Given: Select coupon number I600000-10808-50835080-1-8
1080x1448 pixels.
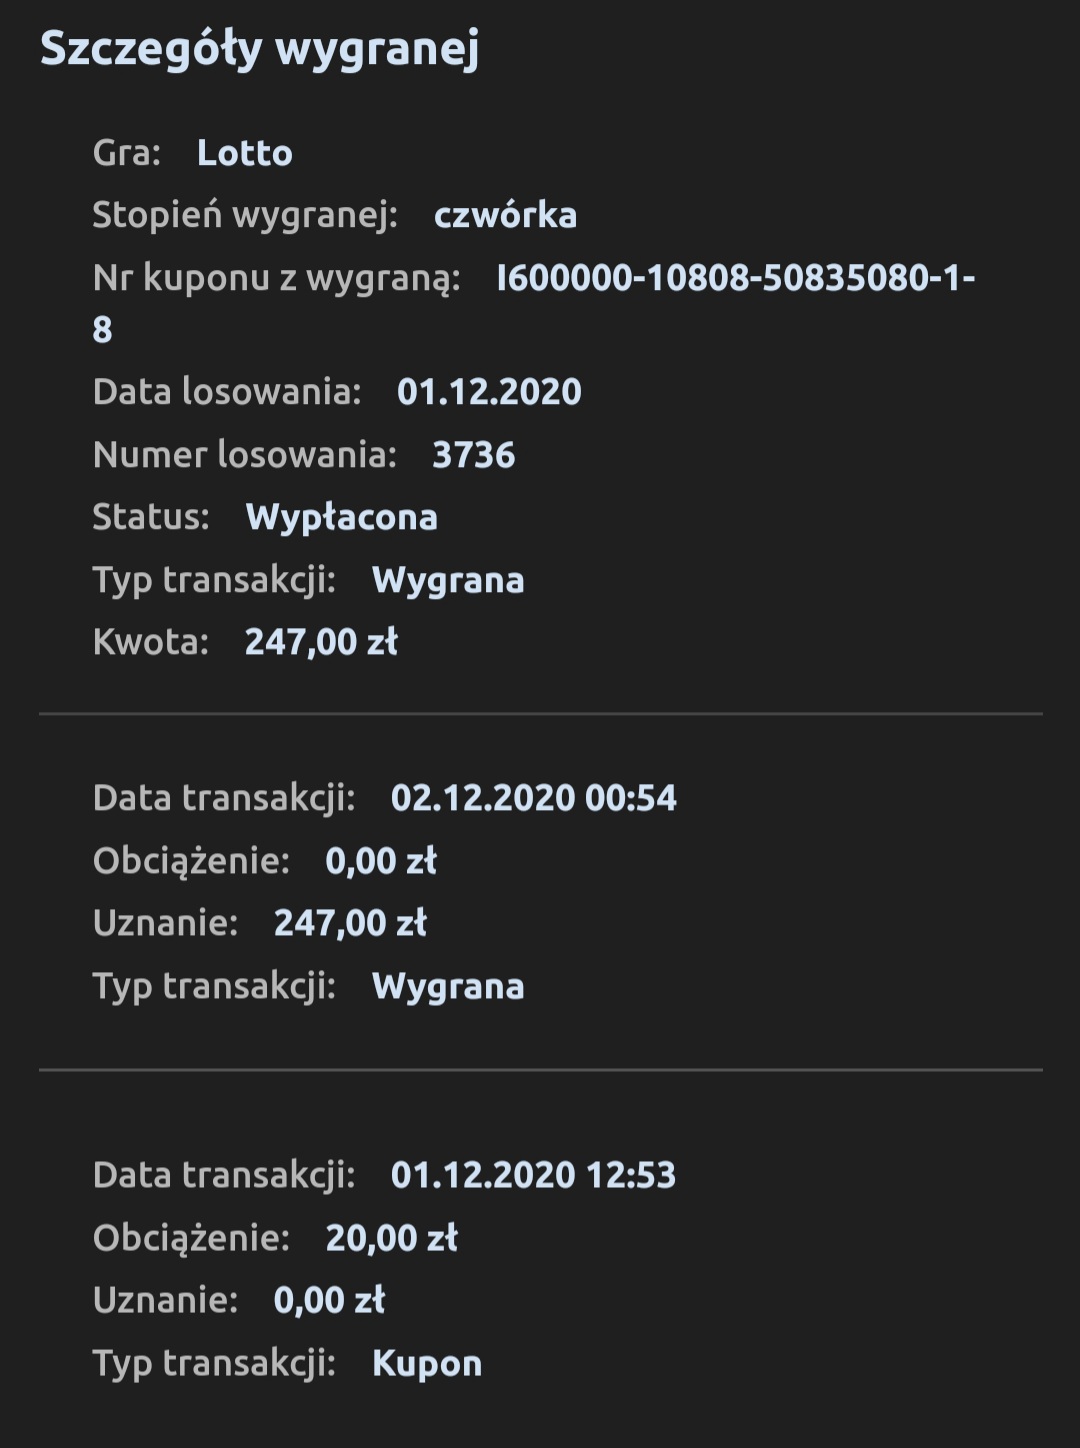Looking at the screenshot, I should pos(735,278).
